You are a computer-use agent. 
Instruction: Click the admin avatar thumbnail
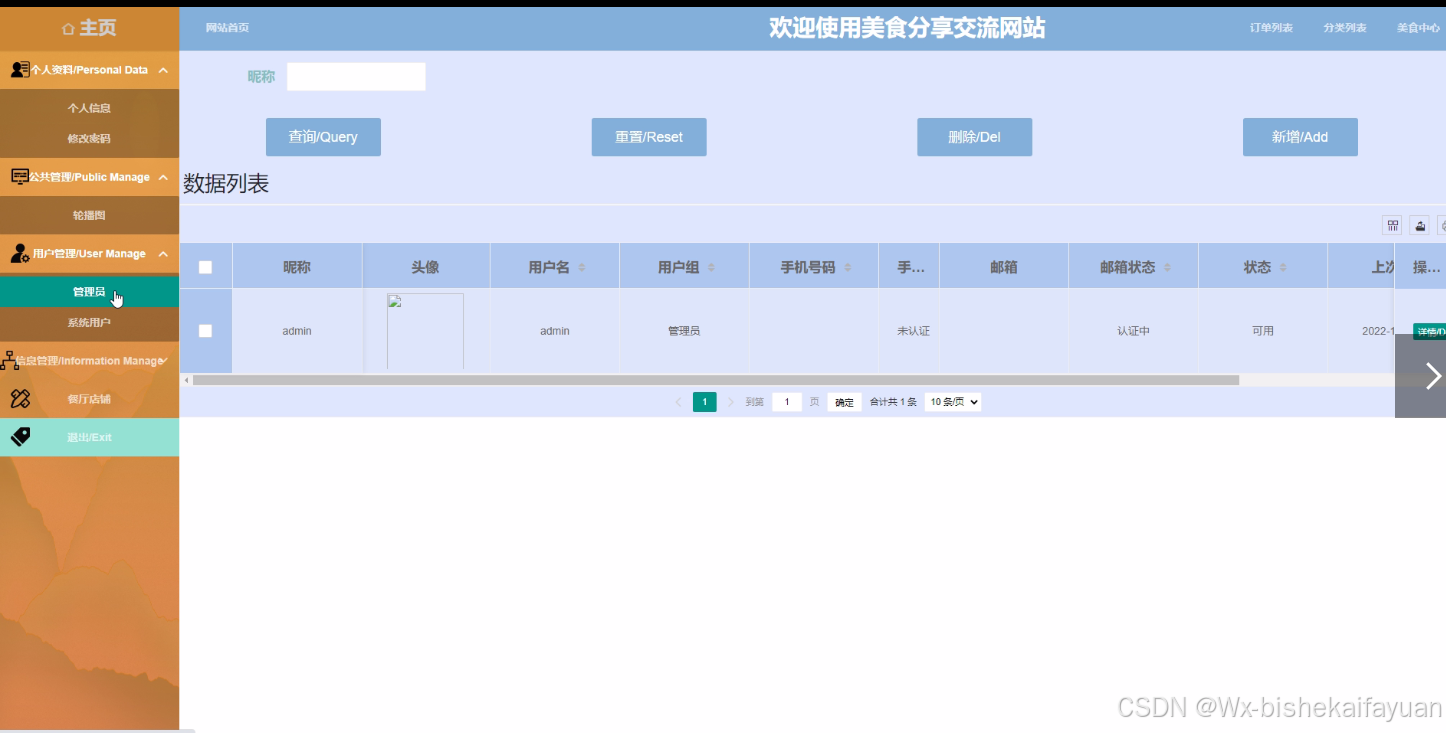(425, 331)
